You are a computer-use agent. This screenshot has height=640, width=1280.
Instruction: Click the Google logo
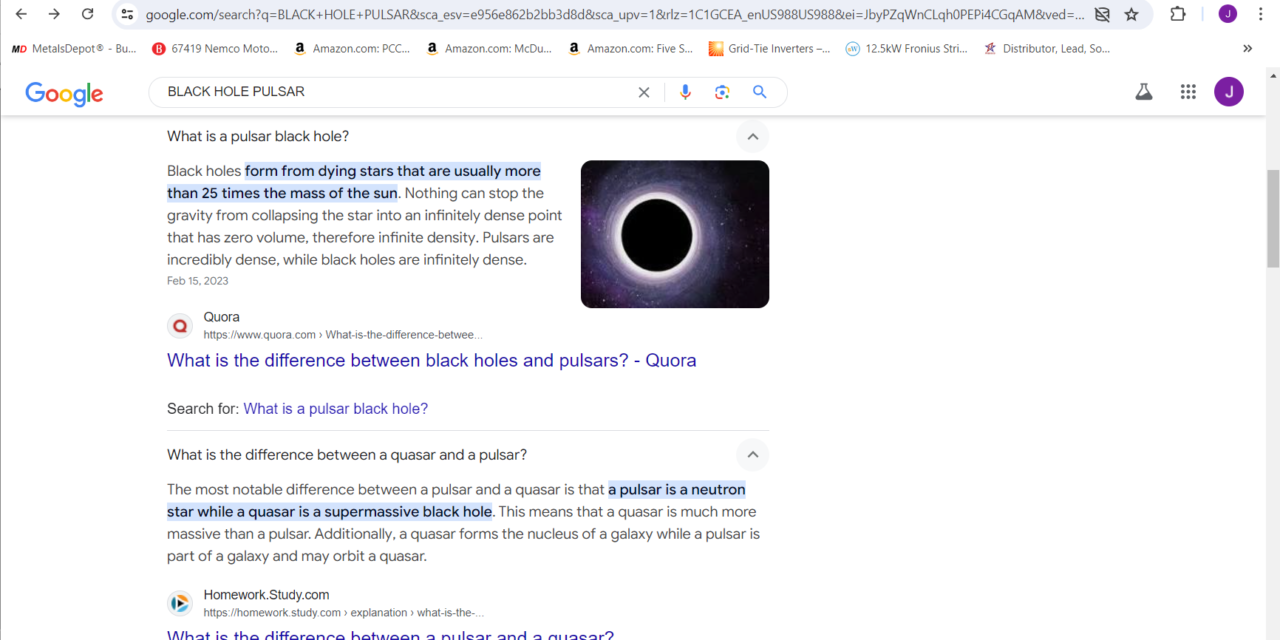click(x=64, y=93)
